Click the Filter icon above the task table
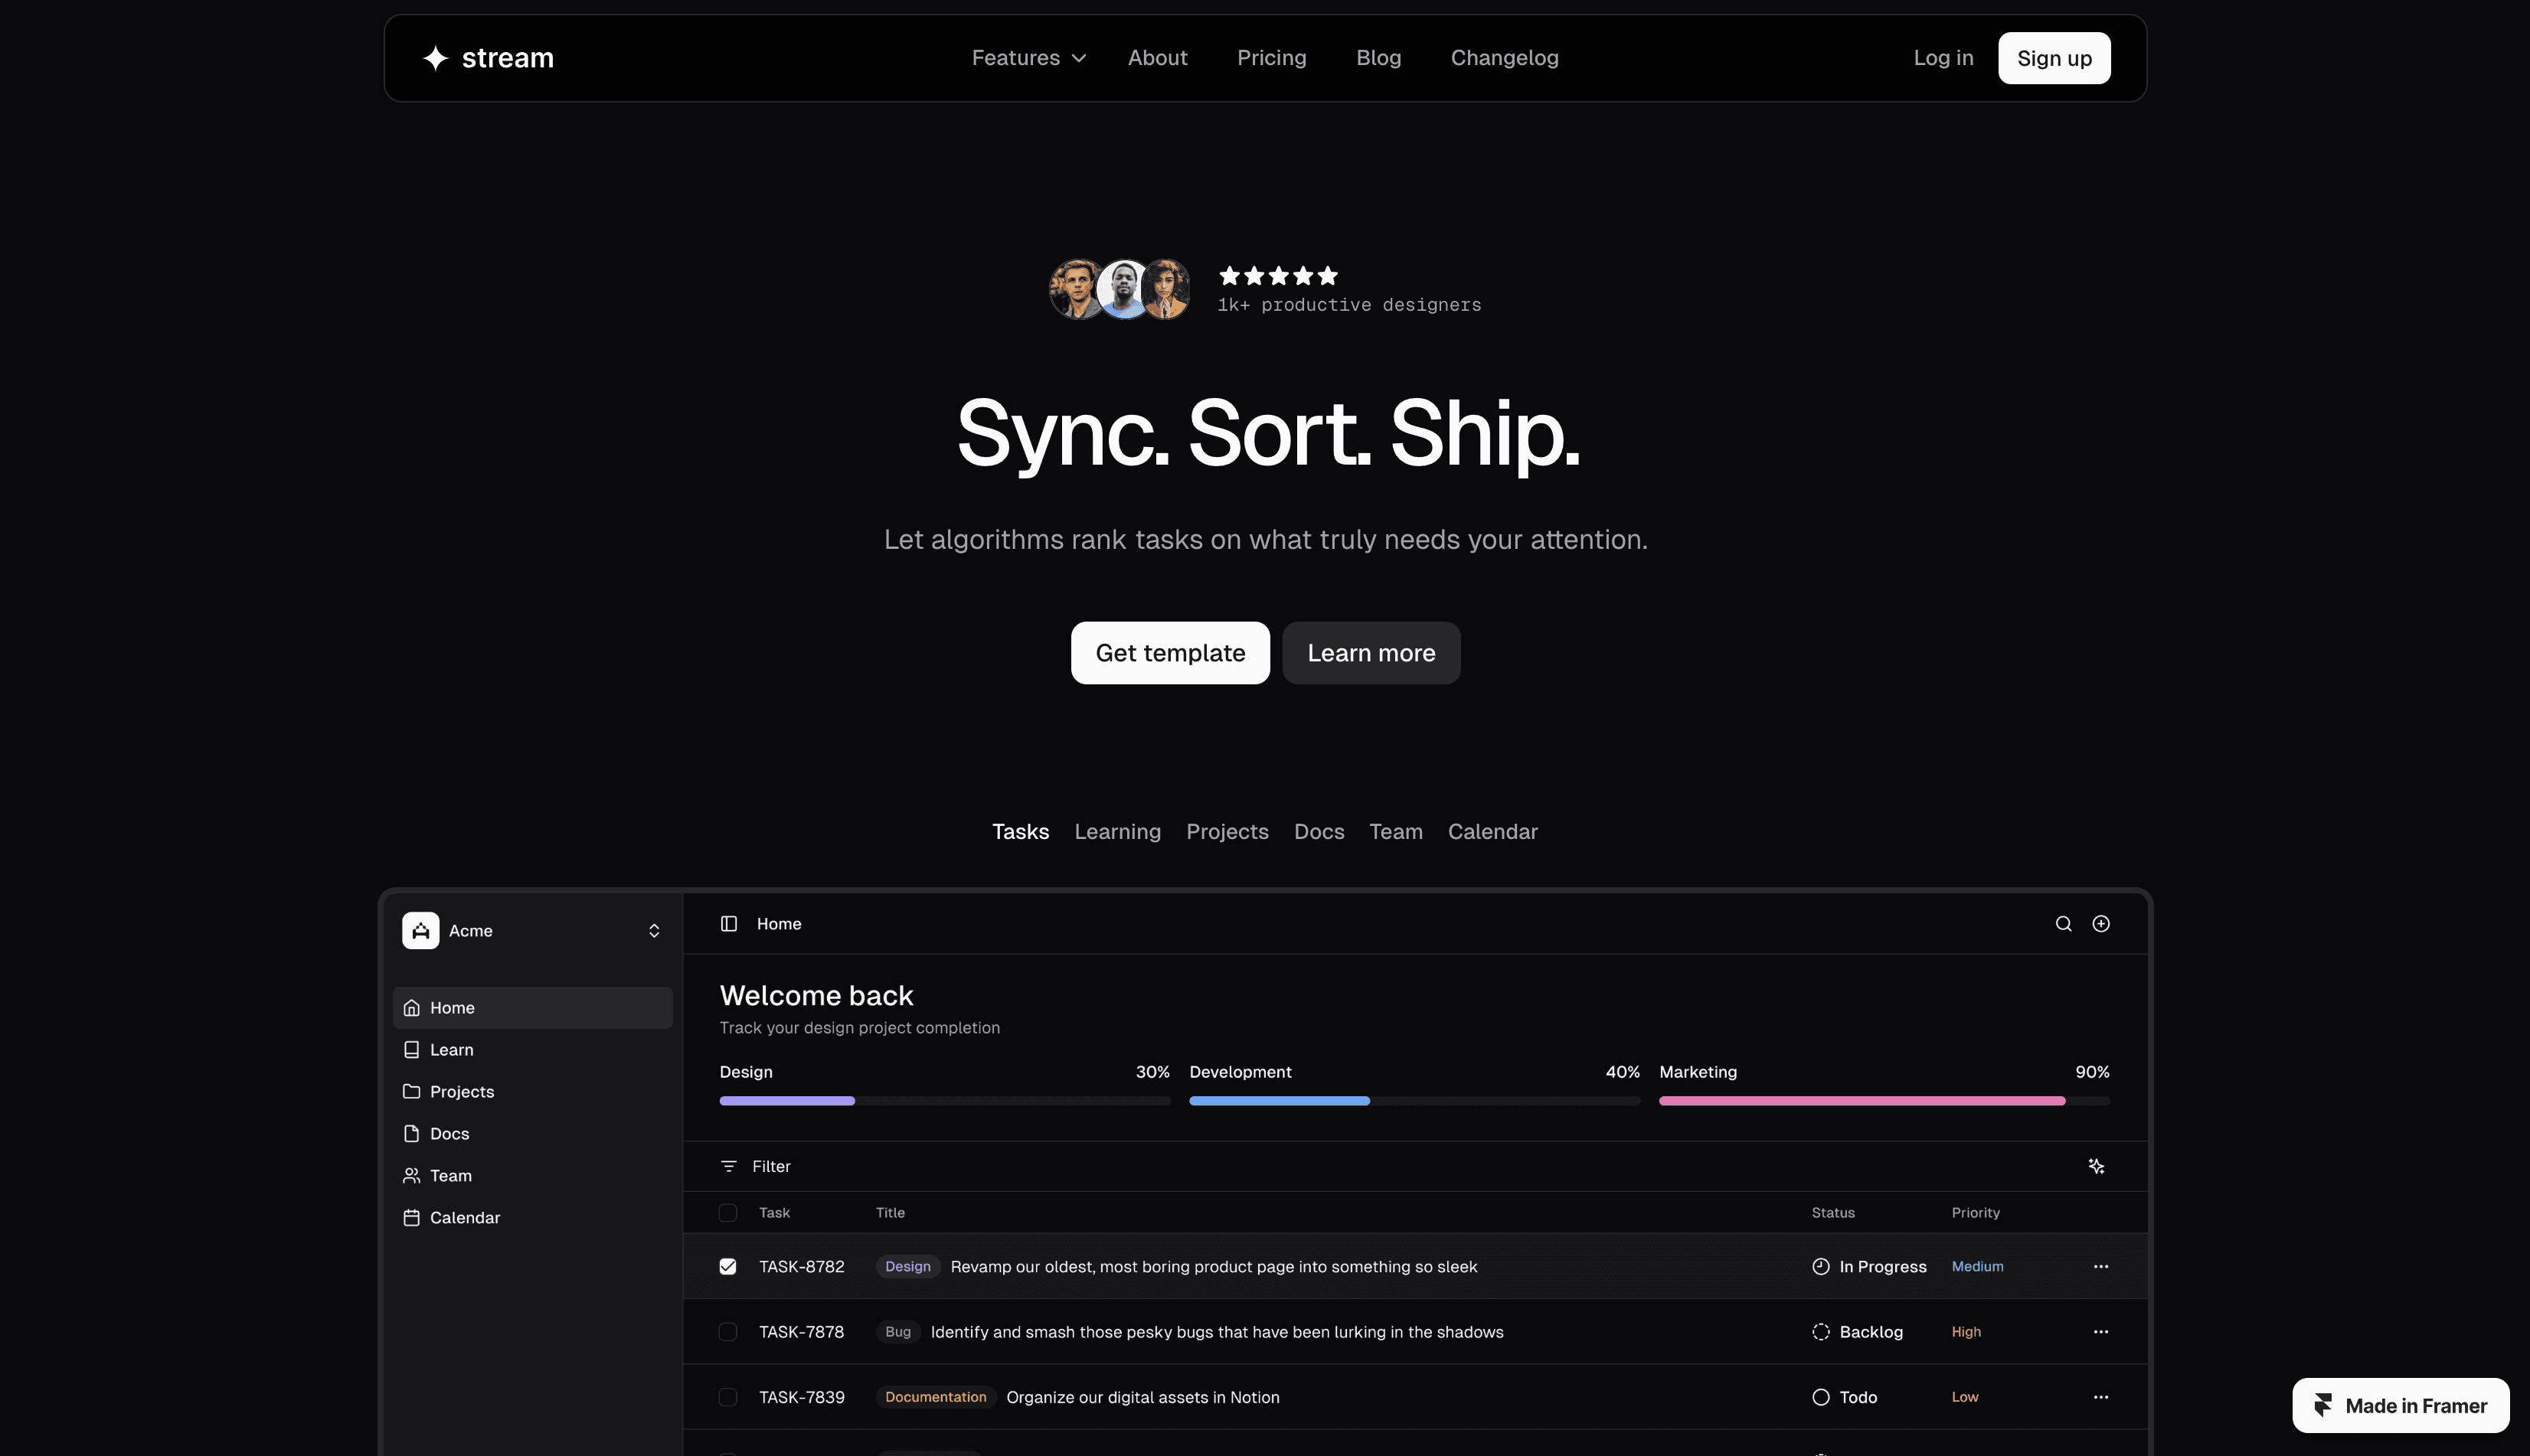The image size is (2530, 1456). [729, 1166]
